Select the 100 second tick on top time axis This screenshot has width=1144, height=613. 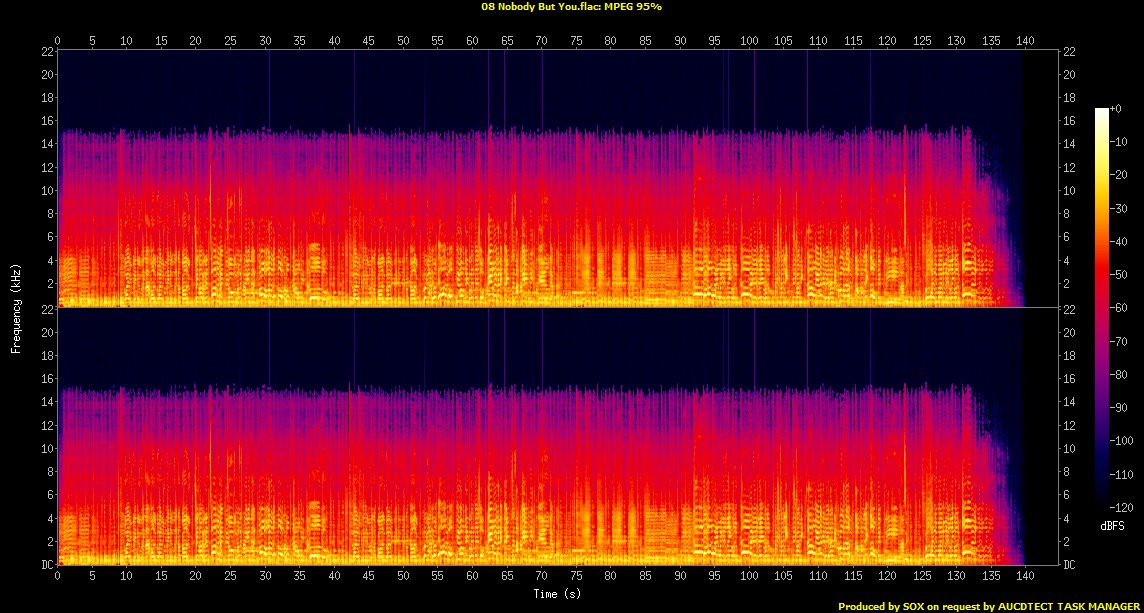pyautogui.click(x=749, y=41)
